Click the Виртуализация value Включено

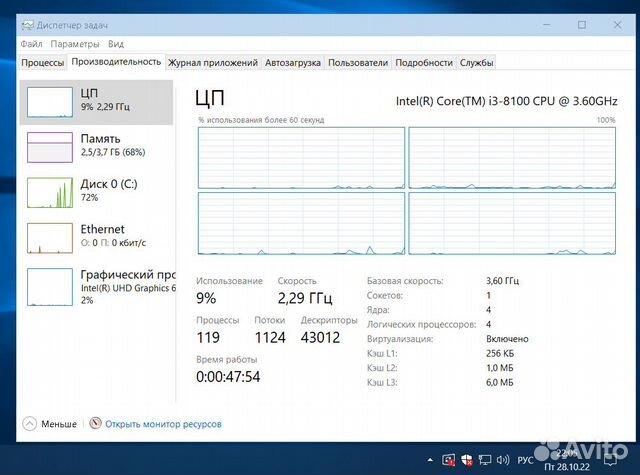[x=507, y=339]
